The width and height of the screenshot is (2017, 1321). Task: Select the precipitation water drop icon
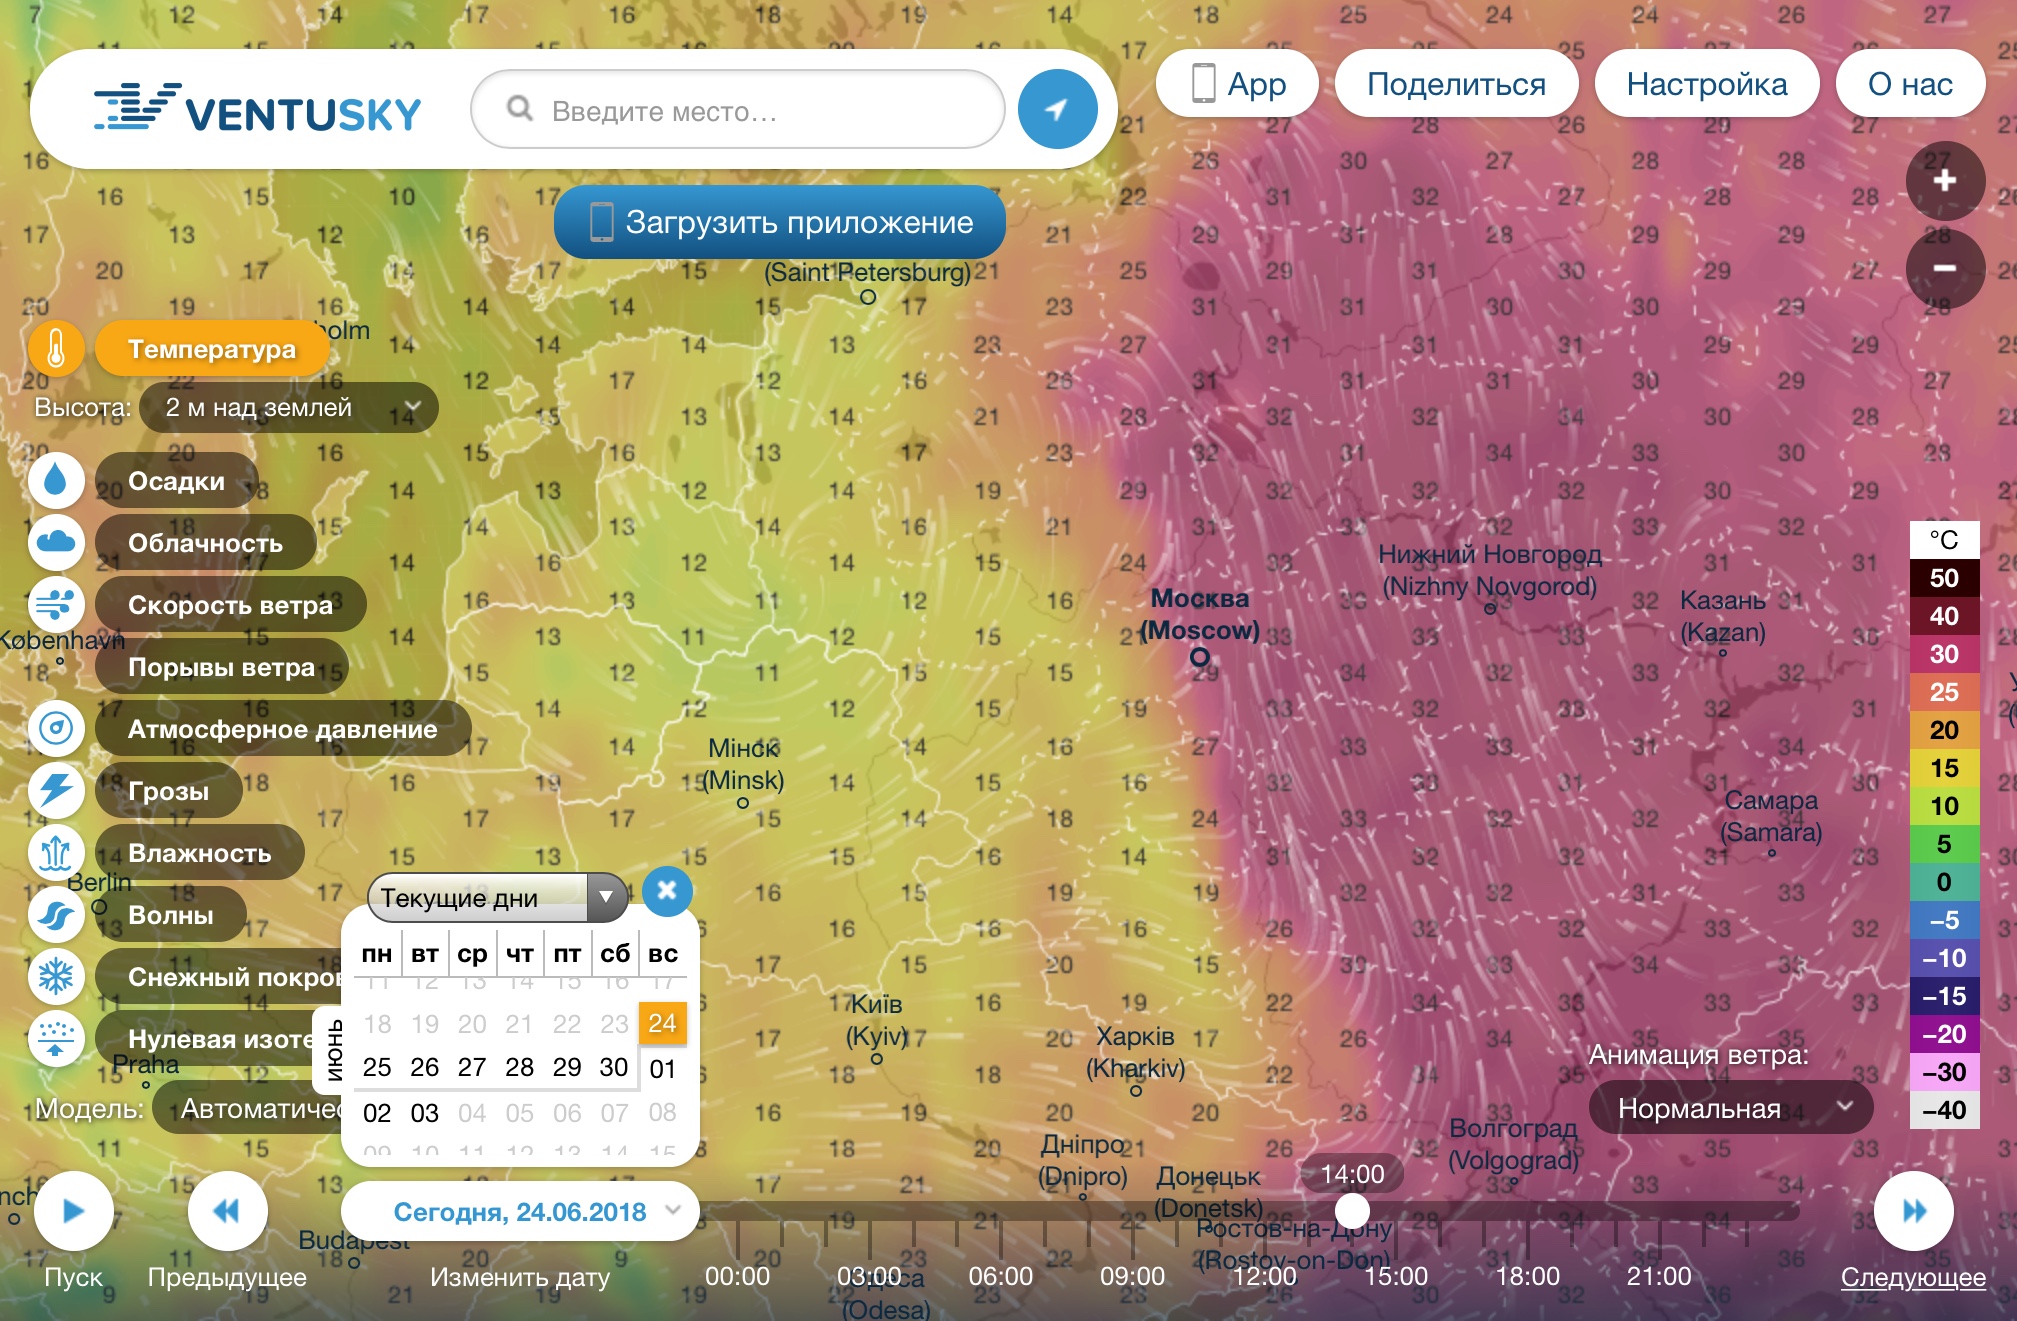click(56, 481)
